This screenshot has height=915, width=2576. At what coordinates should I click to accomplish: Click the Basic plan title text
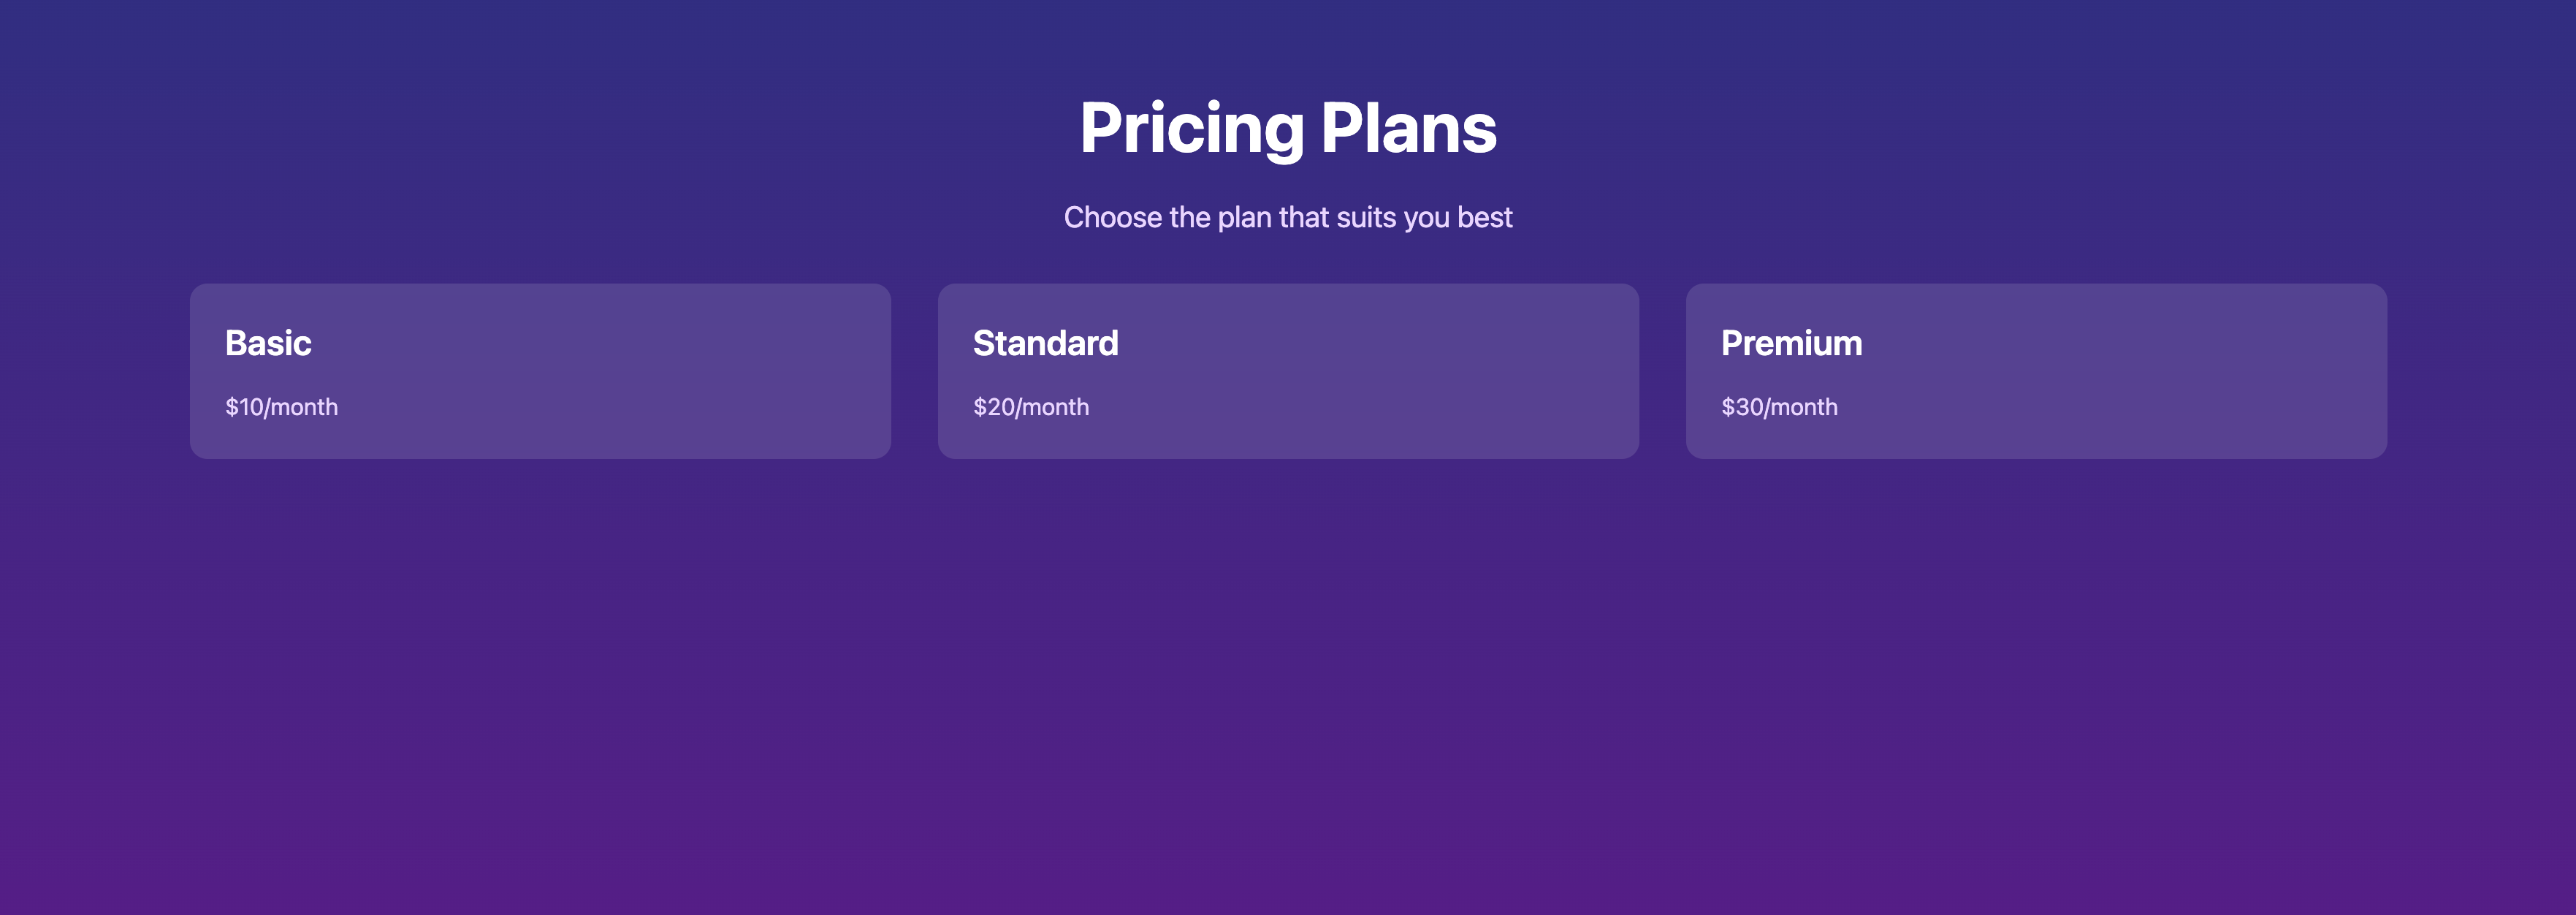(268, 343)
